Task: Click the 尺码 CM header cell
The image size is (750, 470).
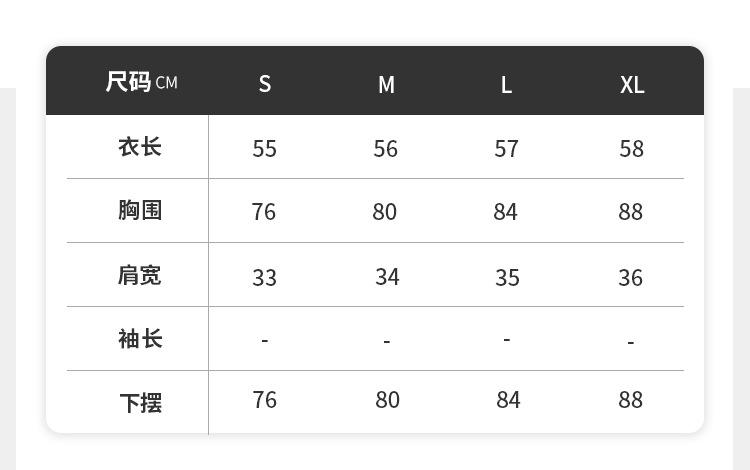Action: (140, 82)
